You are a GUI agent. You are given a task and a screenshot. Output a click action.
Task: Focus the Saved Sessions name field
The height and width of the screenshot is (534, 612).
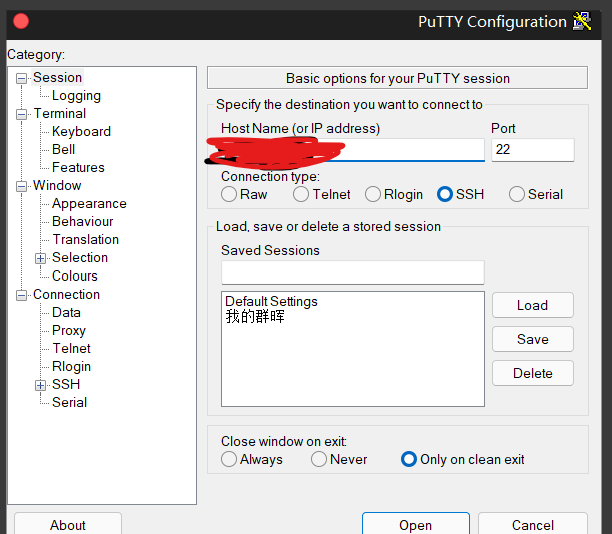pyautogui.click(x=353, y=272)
